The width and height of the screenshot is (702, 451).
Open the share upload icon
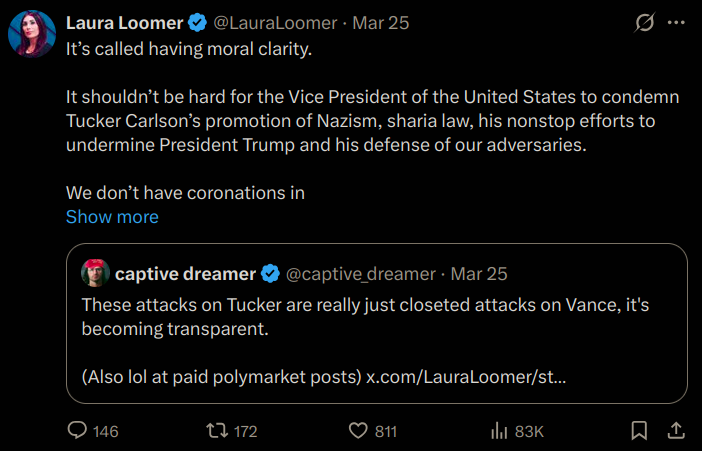pos(676,430)
